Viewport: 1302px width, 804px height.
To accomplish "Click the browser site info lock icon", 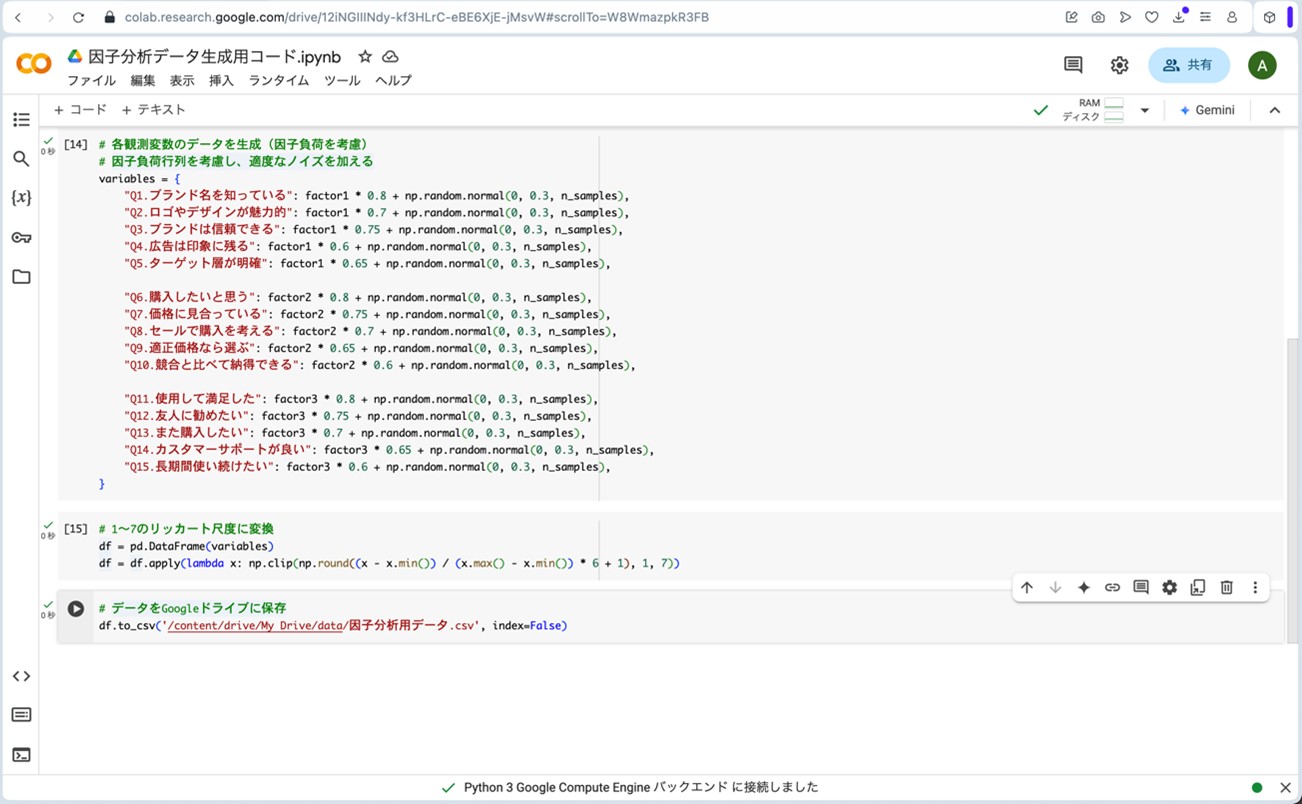I will (x=109, y=17).
